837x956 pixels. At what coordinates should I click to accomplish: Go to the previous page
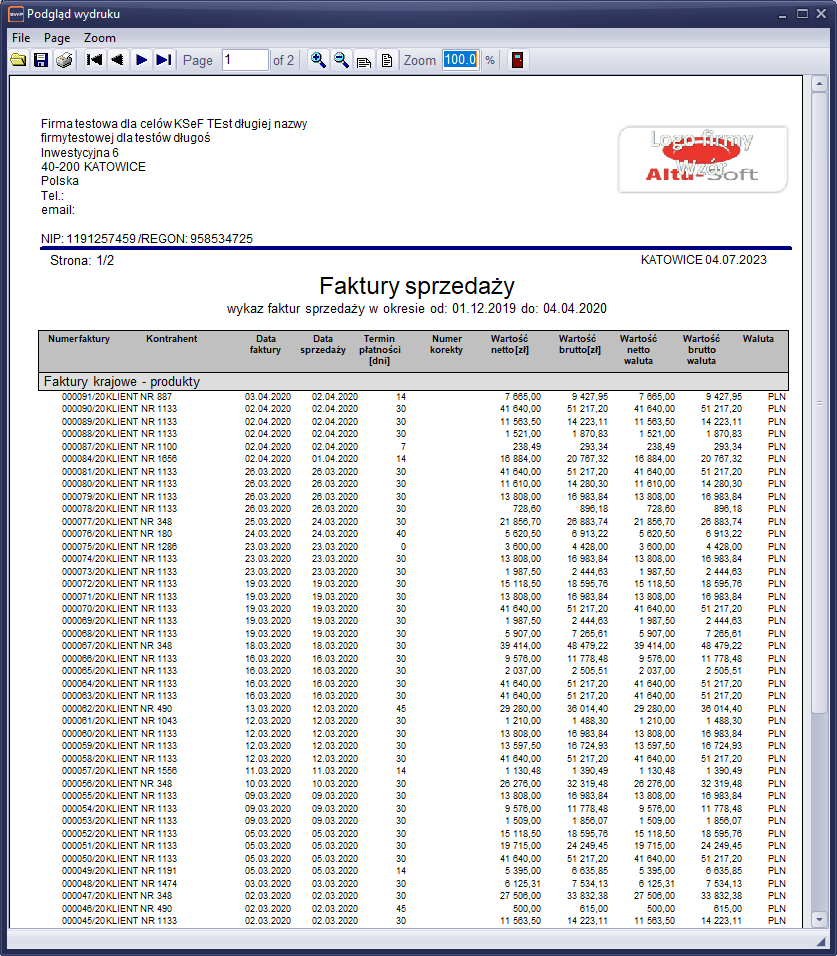pos(117,60)
